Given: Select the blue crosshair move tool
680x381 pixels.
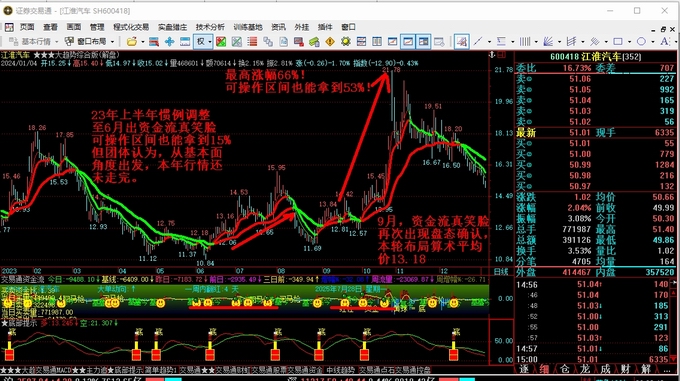Looking at the screenshot, I should point(169,42).
